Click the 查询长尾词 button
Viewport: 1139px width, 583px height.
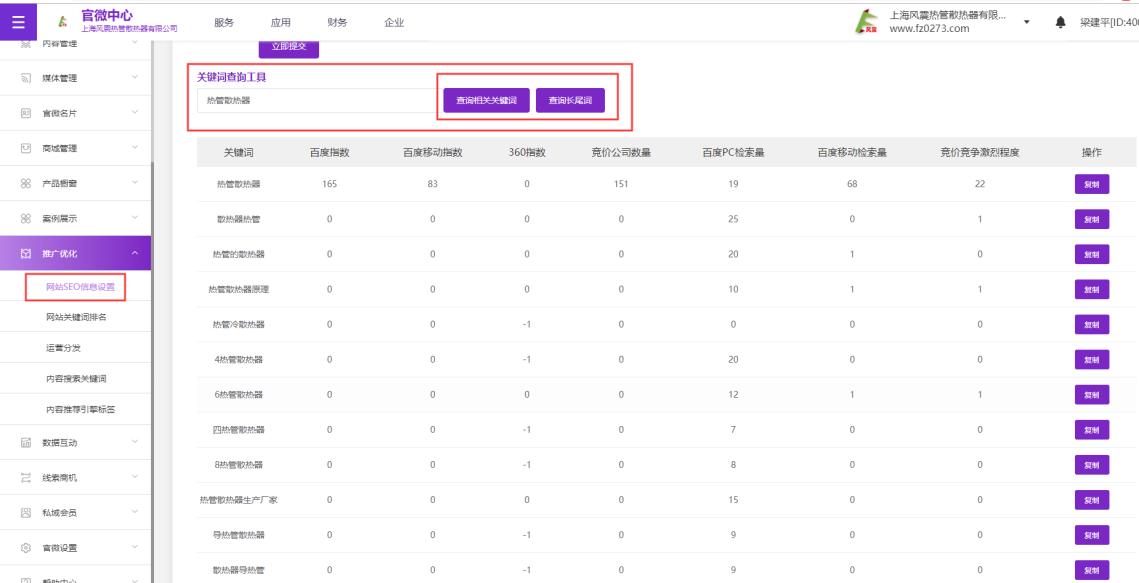(570, 100)
